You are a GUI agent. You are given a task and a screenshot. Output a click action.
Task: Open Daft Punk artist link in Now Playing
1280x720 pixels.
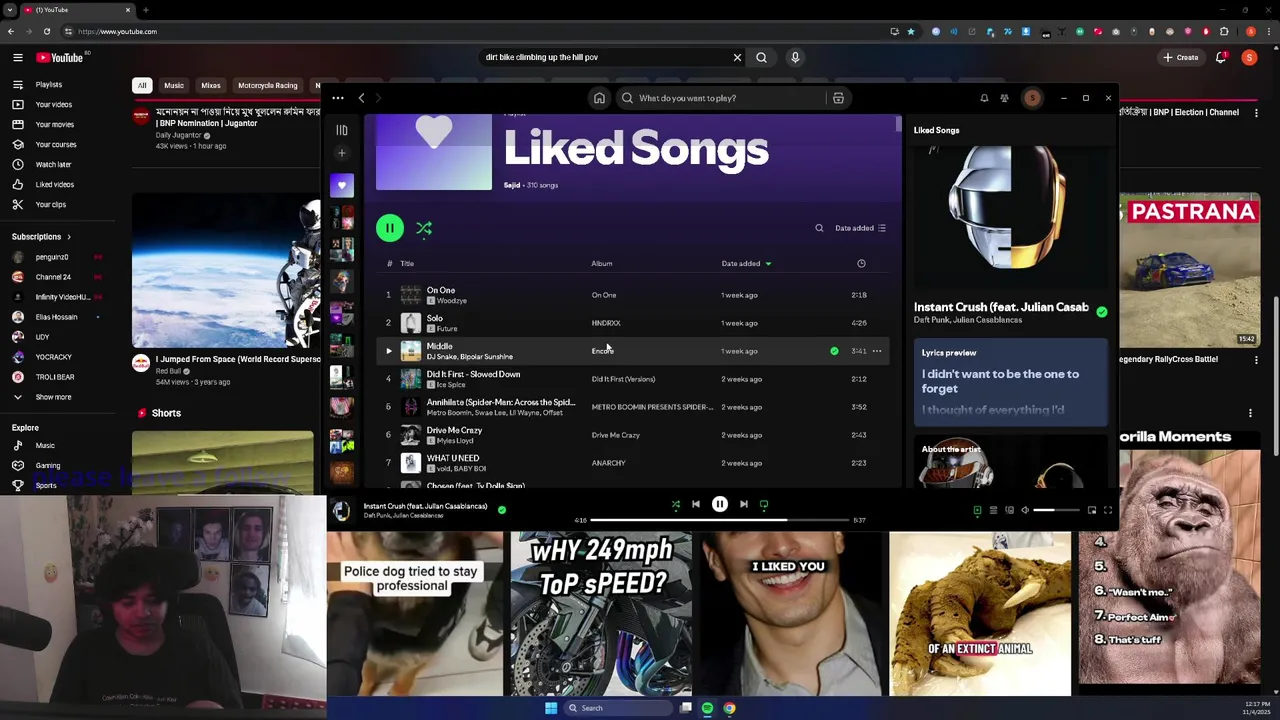click(x=931, y=320)
